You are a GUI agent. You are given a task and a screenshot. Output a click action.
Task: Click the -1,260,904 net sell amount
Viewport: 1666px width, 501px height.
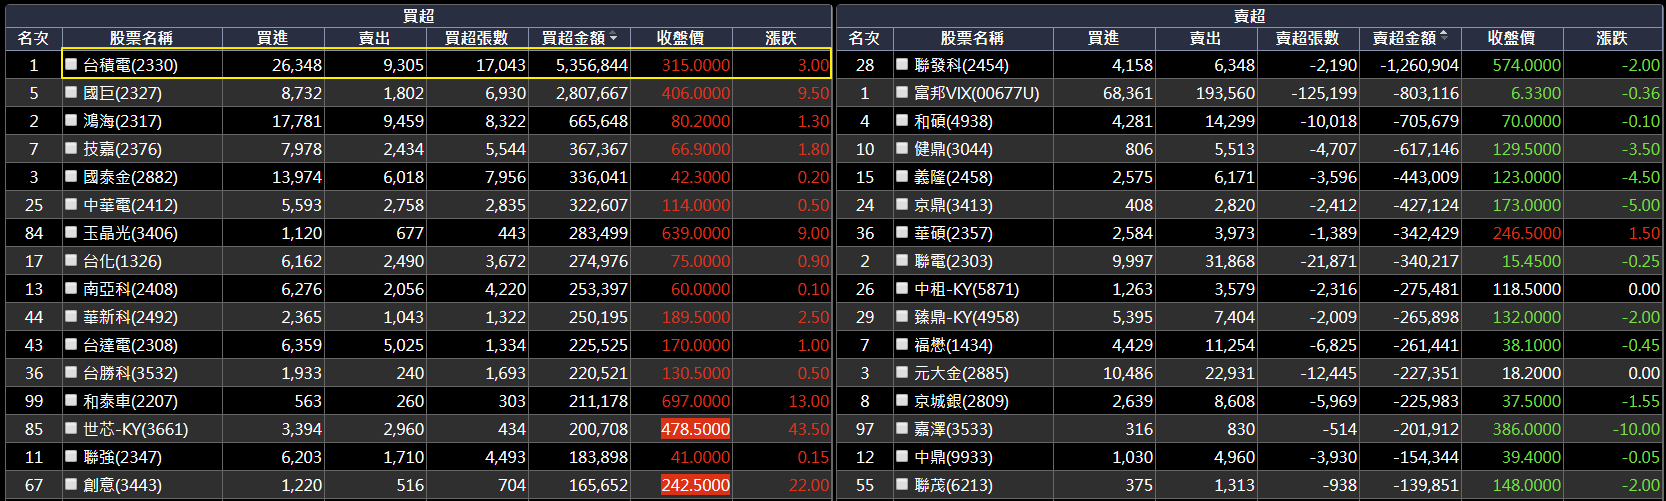[1419, 65]
